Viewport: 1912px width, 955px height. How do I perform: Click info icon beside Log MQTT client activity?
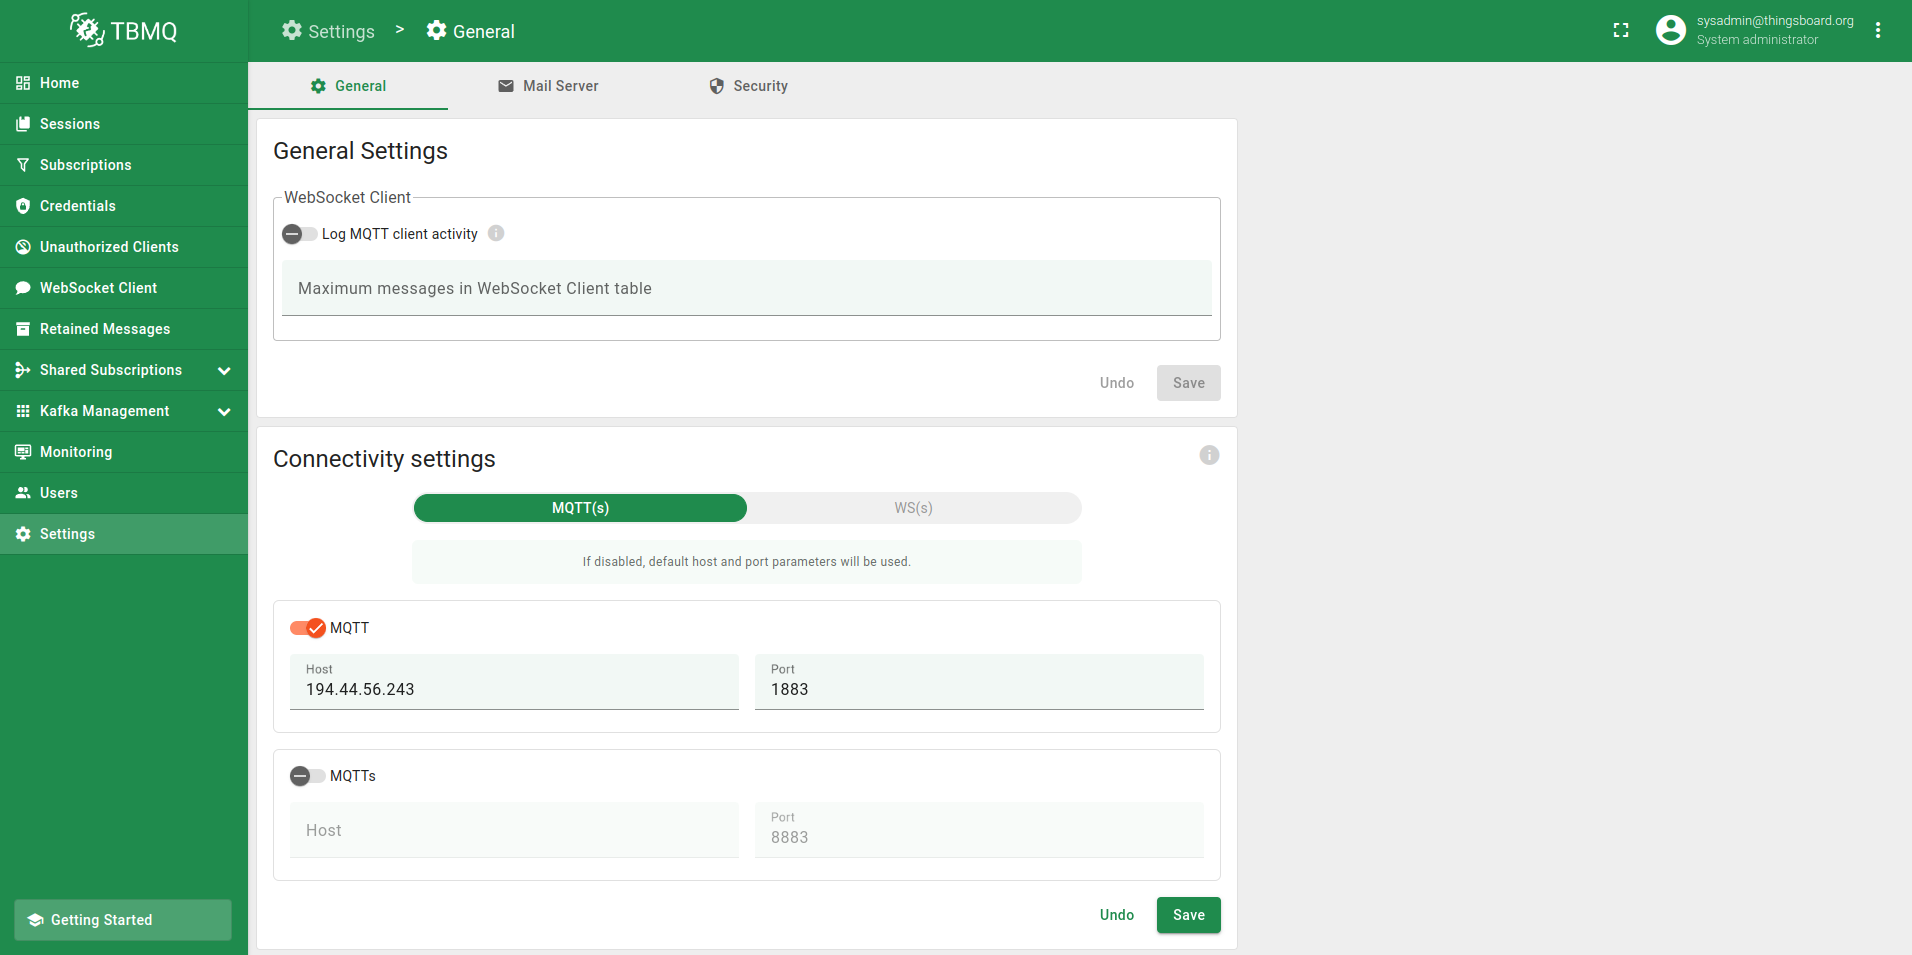point(496,234)
